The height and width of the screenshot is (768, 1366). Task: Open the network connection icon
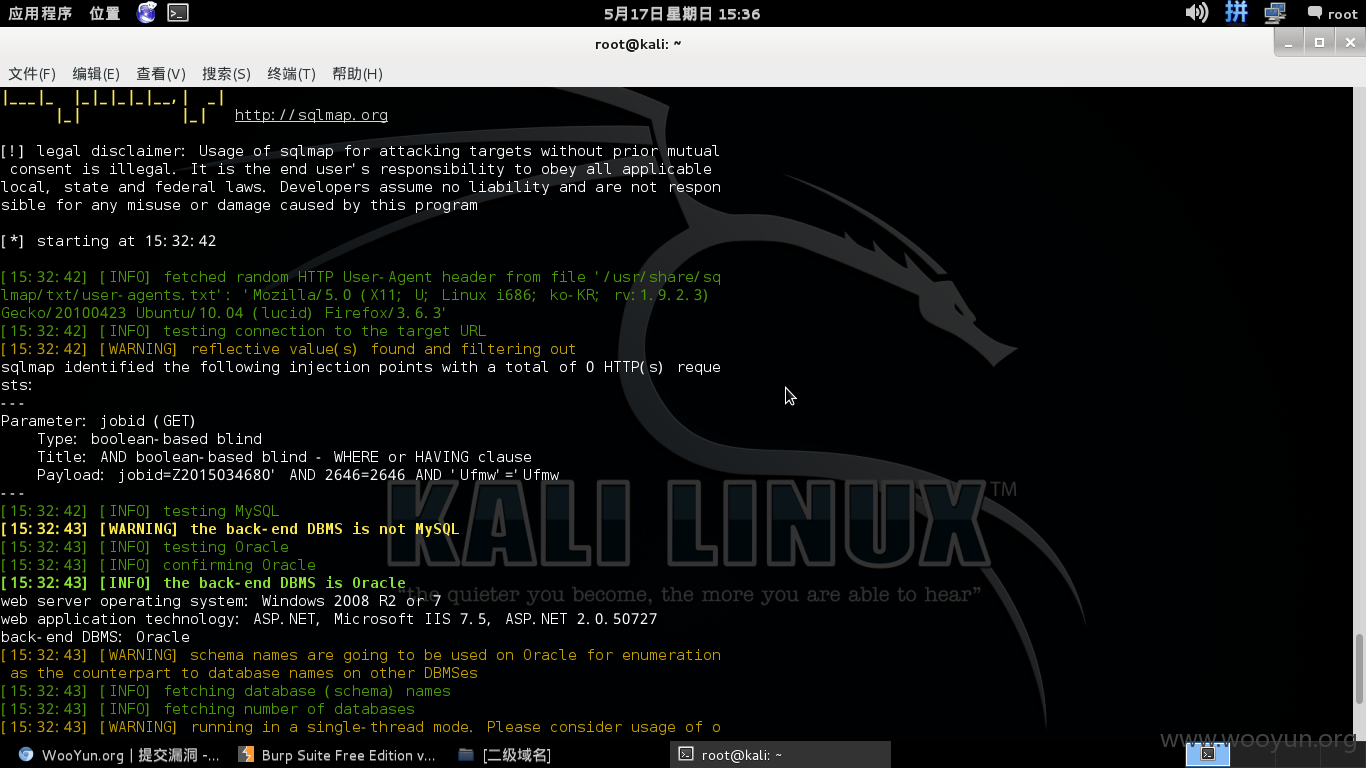tap(1275, 13)
